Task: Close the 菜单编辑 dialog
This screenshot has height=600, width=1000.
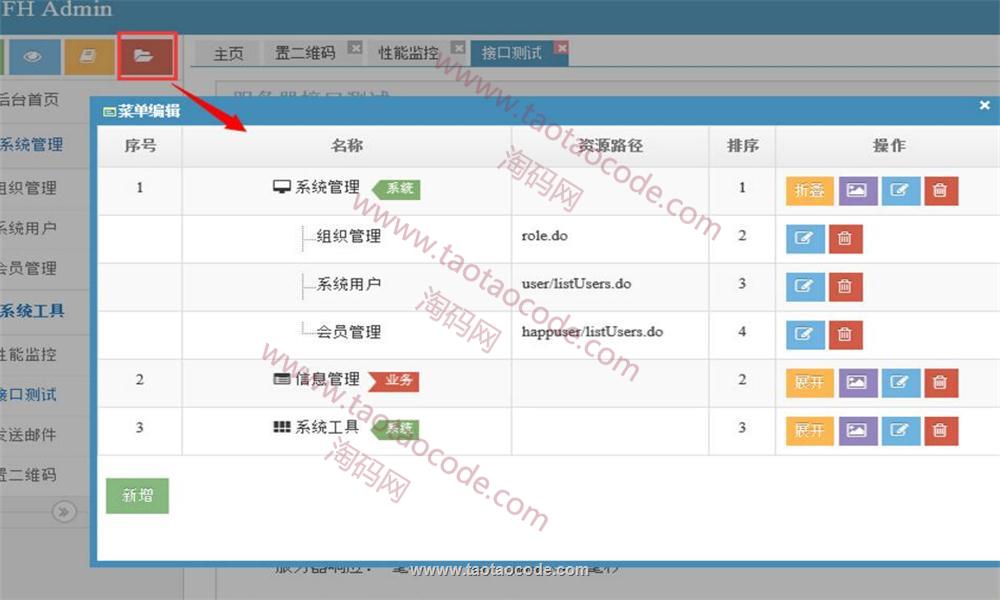Action: coord(984,105)
